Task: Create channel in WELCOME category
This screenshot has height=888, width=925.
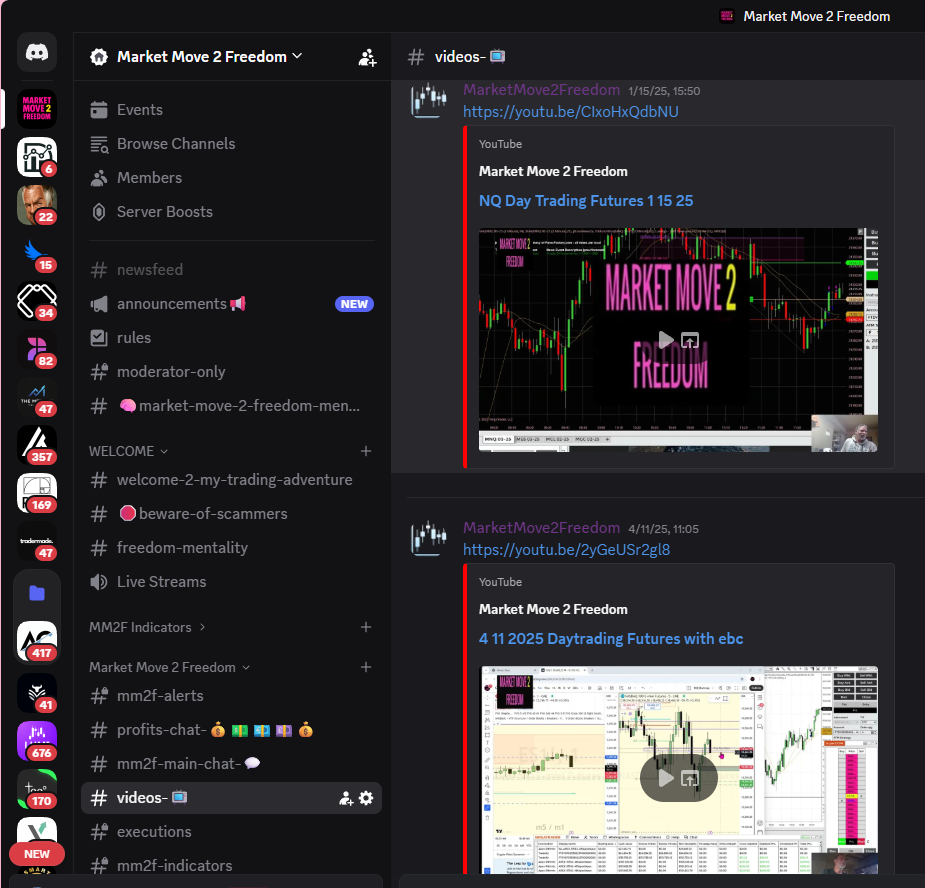Action: (366, 451)
